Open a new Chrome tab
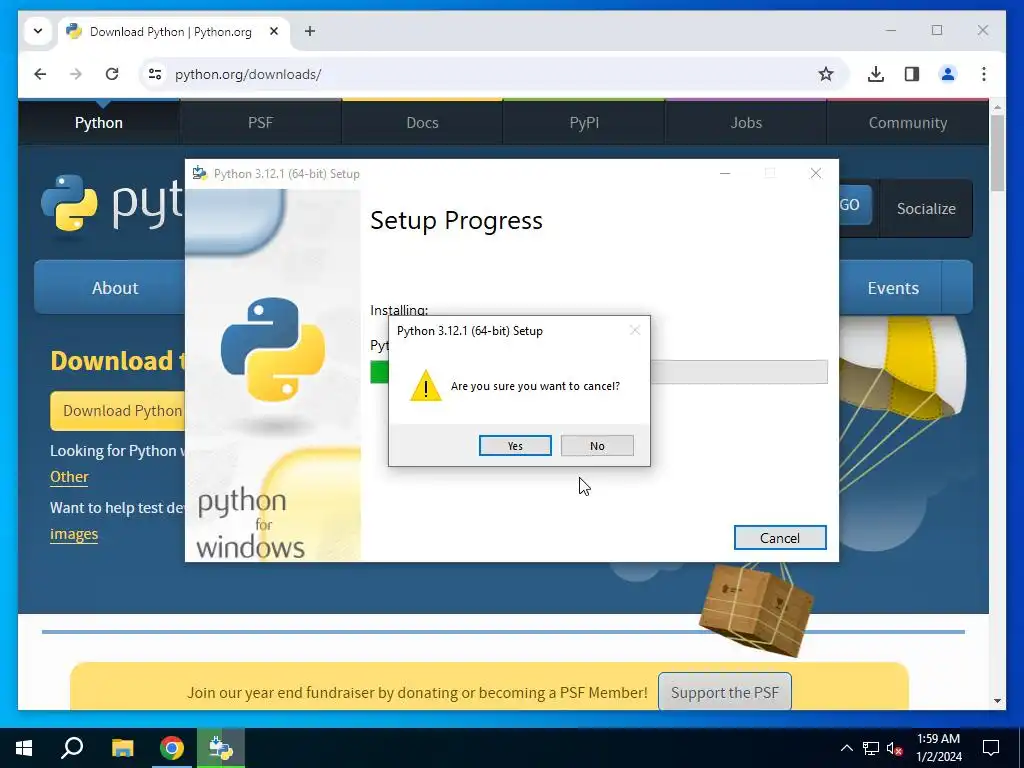The image size is (1024, 768). coord(310,31)
